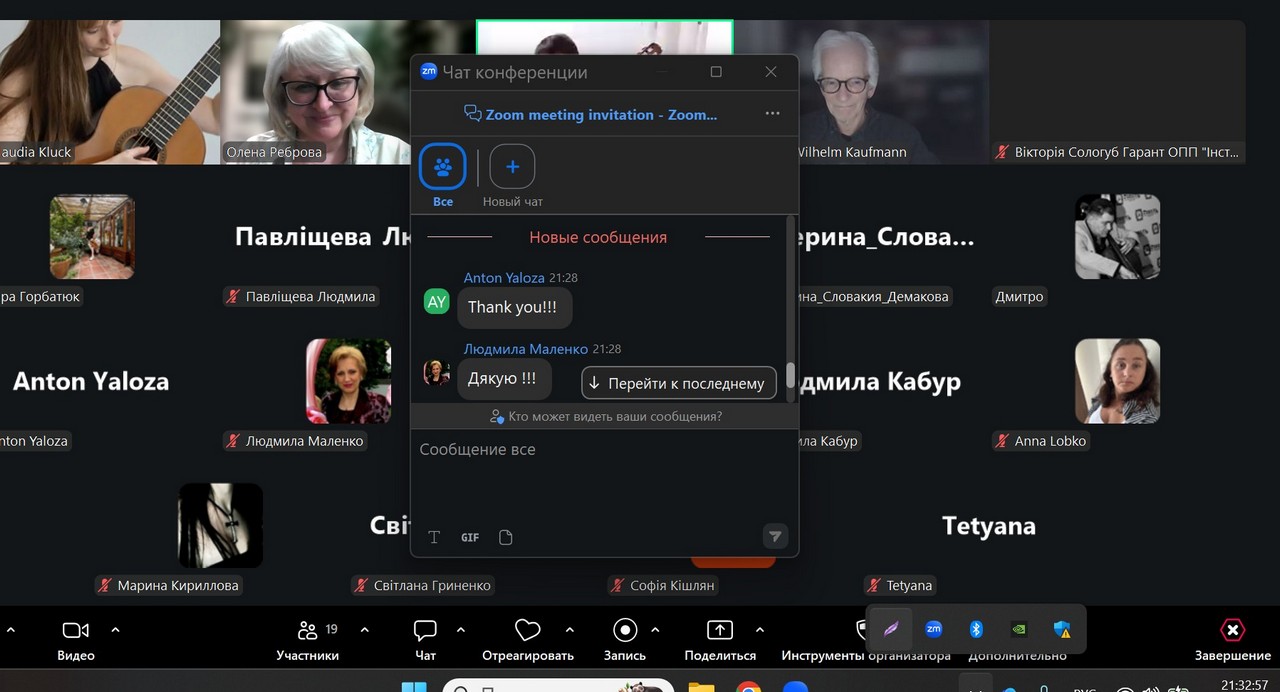
Task: Expand the arrow next to Участники
Action: point(364,630)
